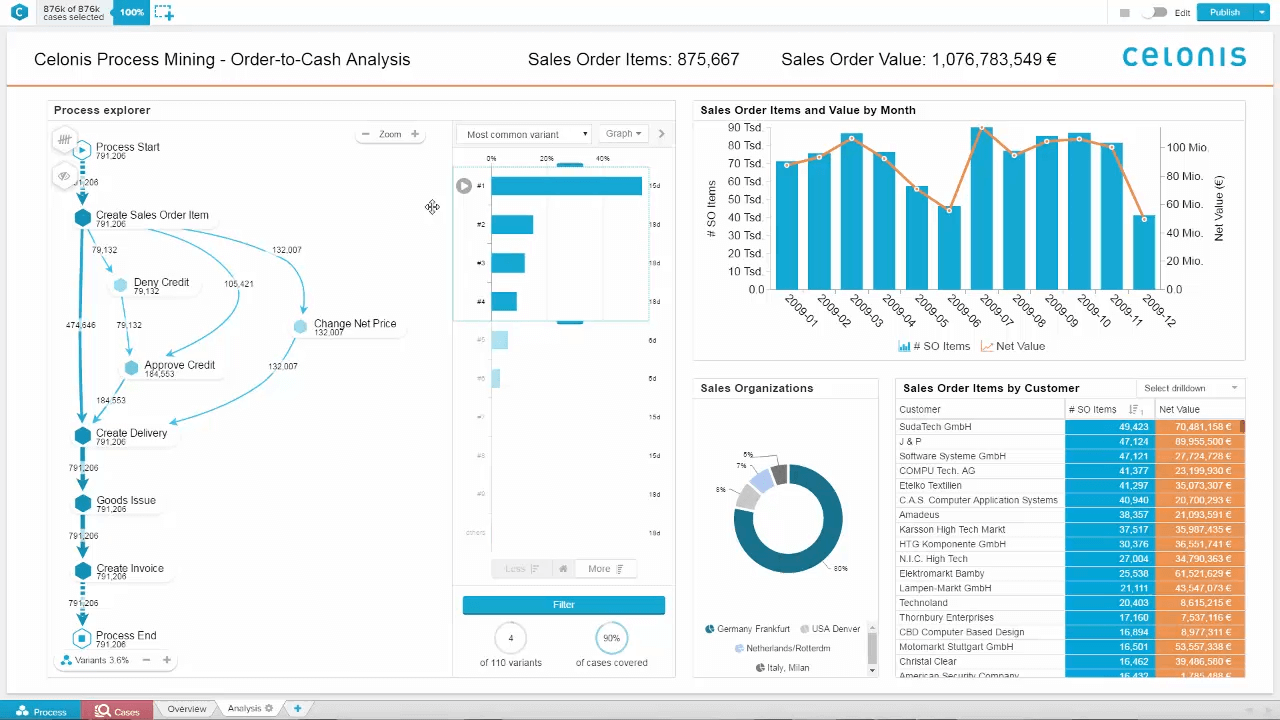Sort by # SO Items column
This screenshot has width=1280, height=720.
pos(1108,409)
